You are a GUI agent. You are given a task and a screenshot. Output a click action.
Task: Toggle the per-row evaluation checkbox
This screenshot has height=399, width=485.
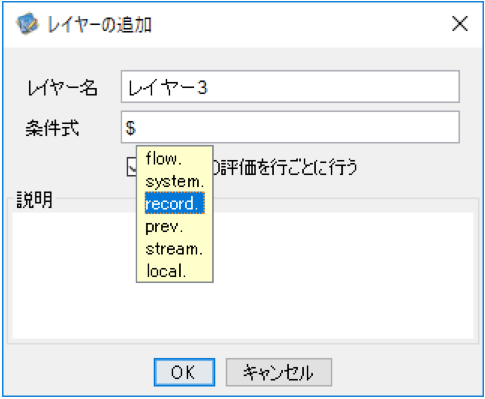point(132,167)
